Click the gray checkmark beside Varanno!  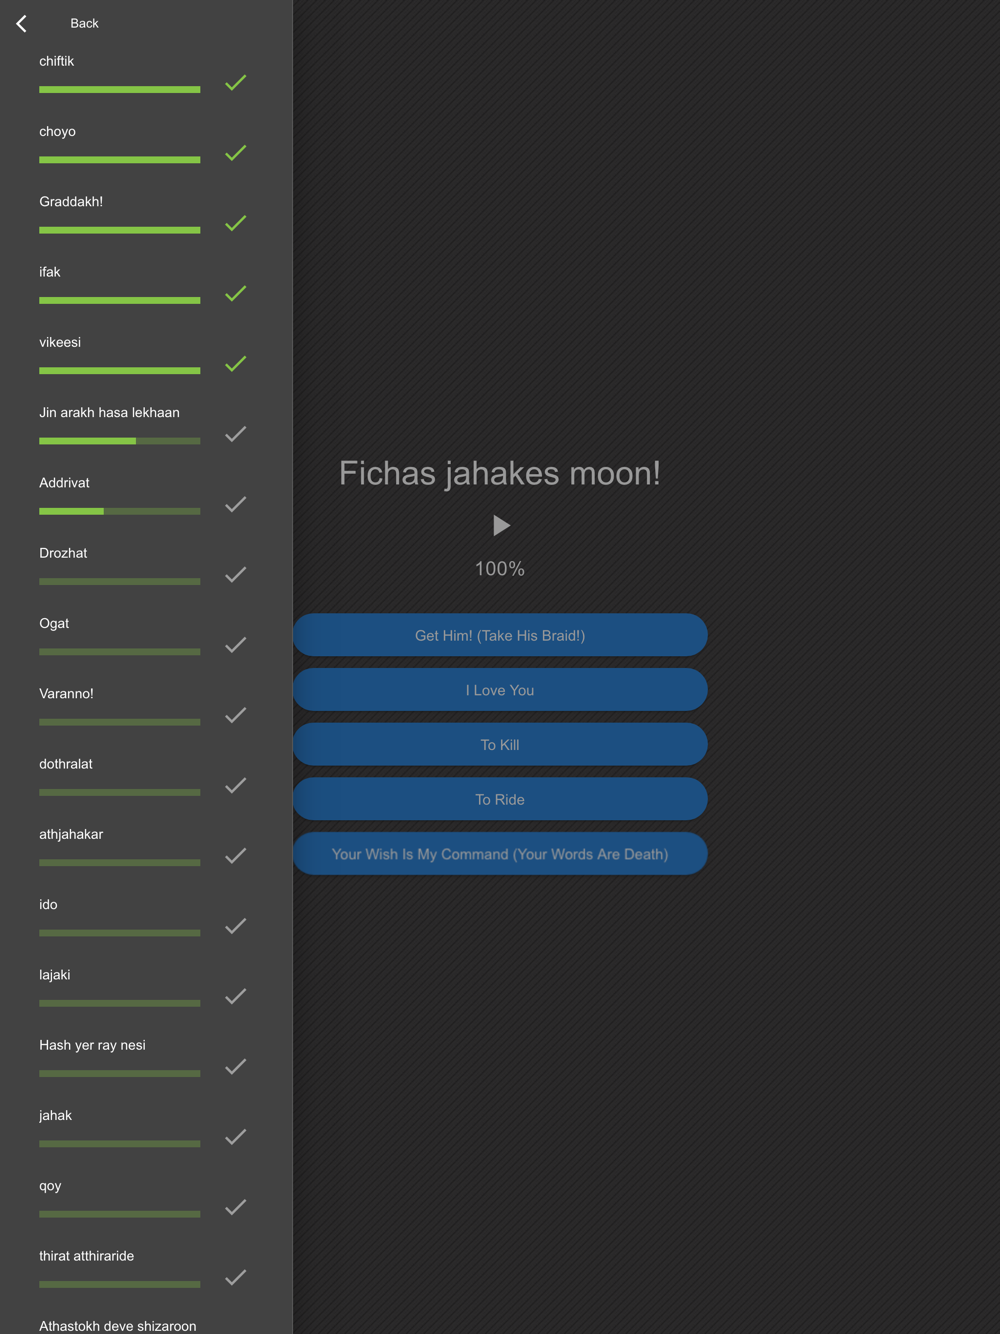[x=236, y=715]
